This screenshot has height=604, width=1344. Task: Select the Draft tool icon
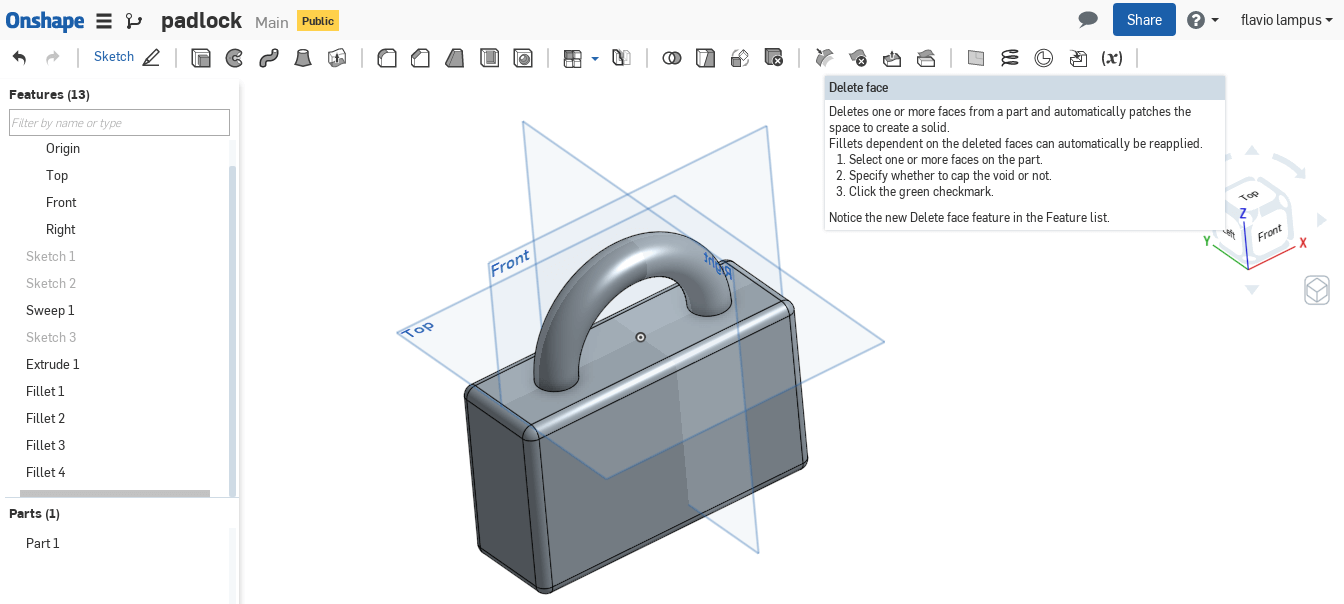(455, 58)
